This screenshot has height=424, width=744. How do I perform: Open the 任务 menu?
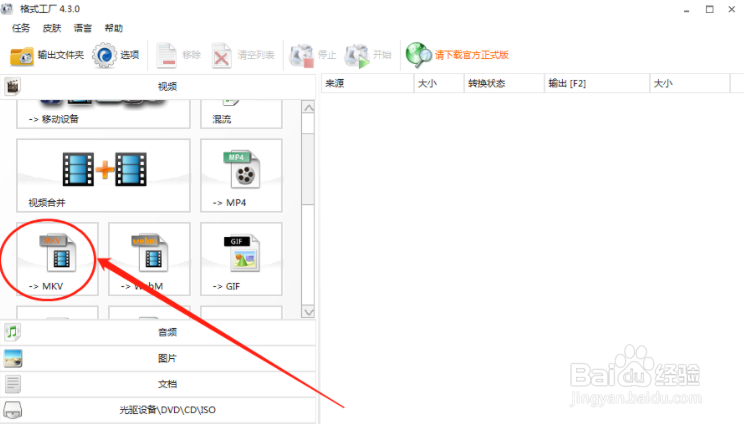point(21,28)
